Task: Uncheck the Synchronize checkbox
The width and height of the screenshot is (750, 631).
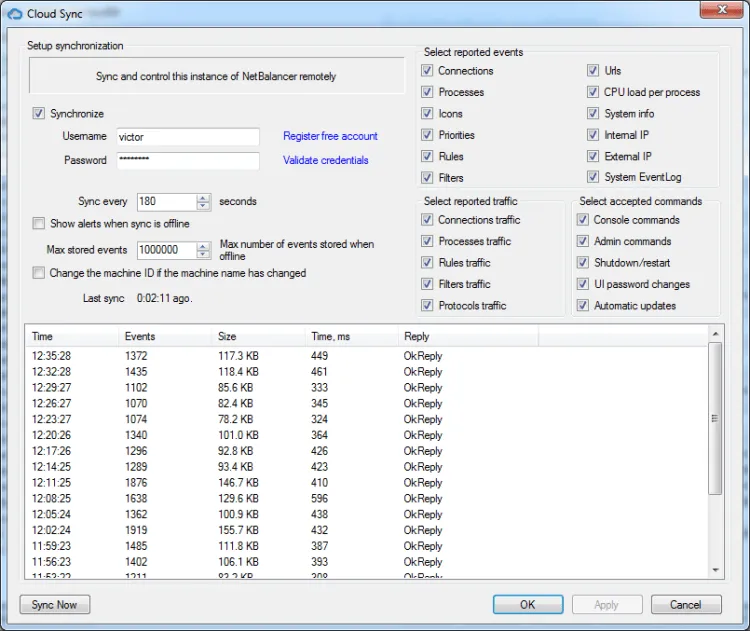Action: click(38, 113)
